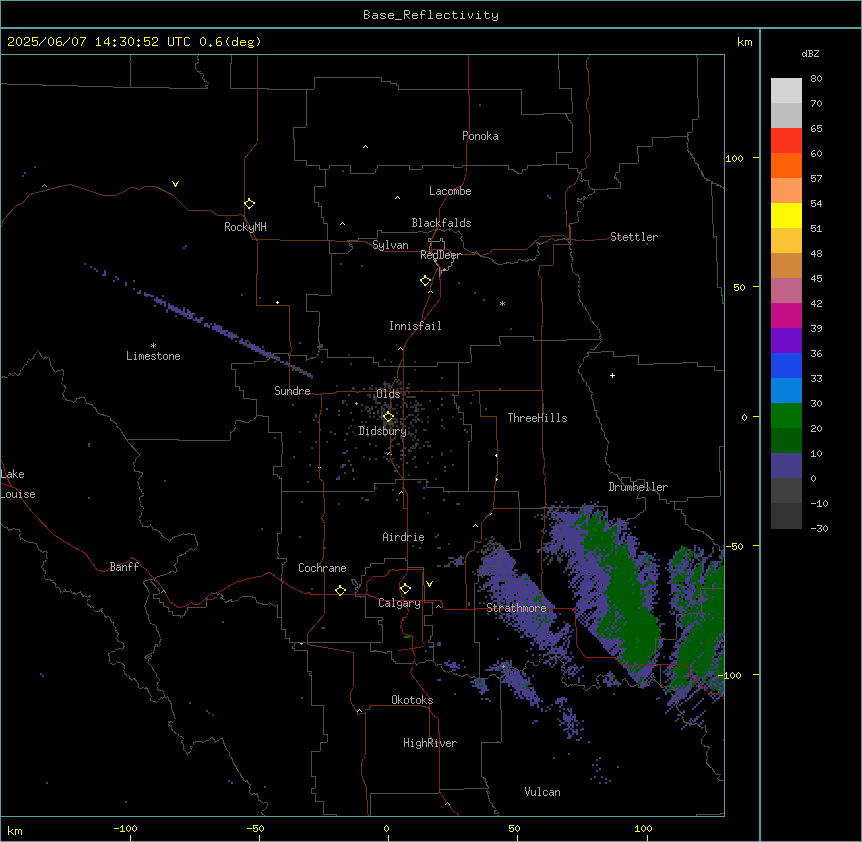Click the asterisk marker above Limestone label
862x842 pixels.
click(x=153, y=345)
